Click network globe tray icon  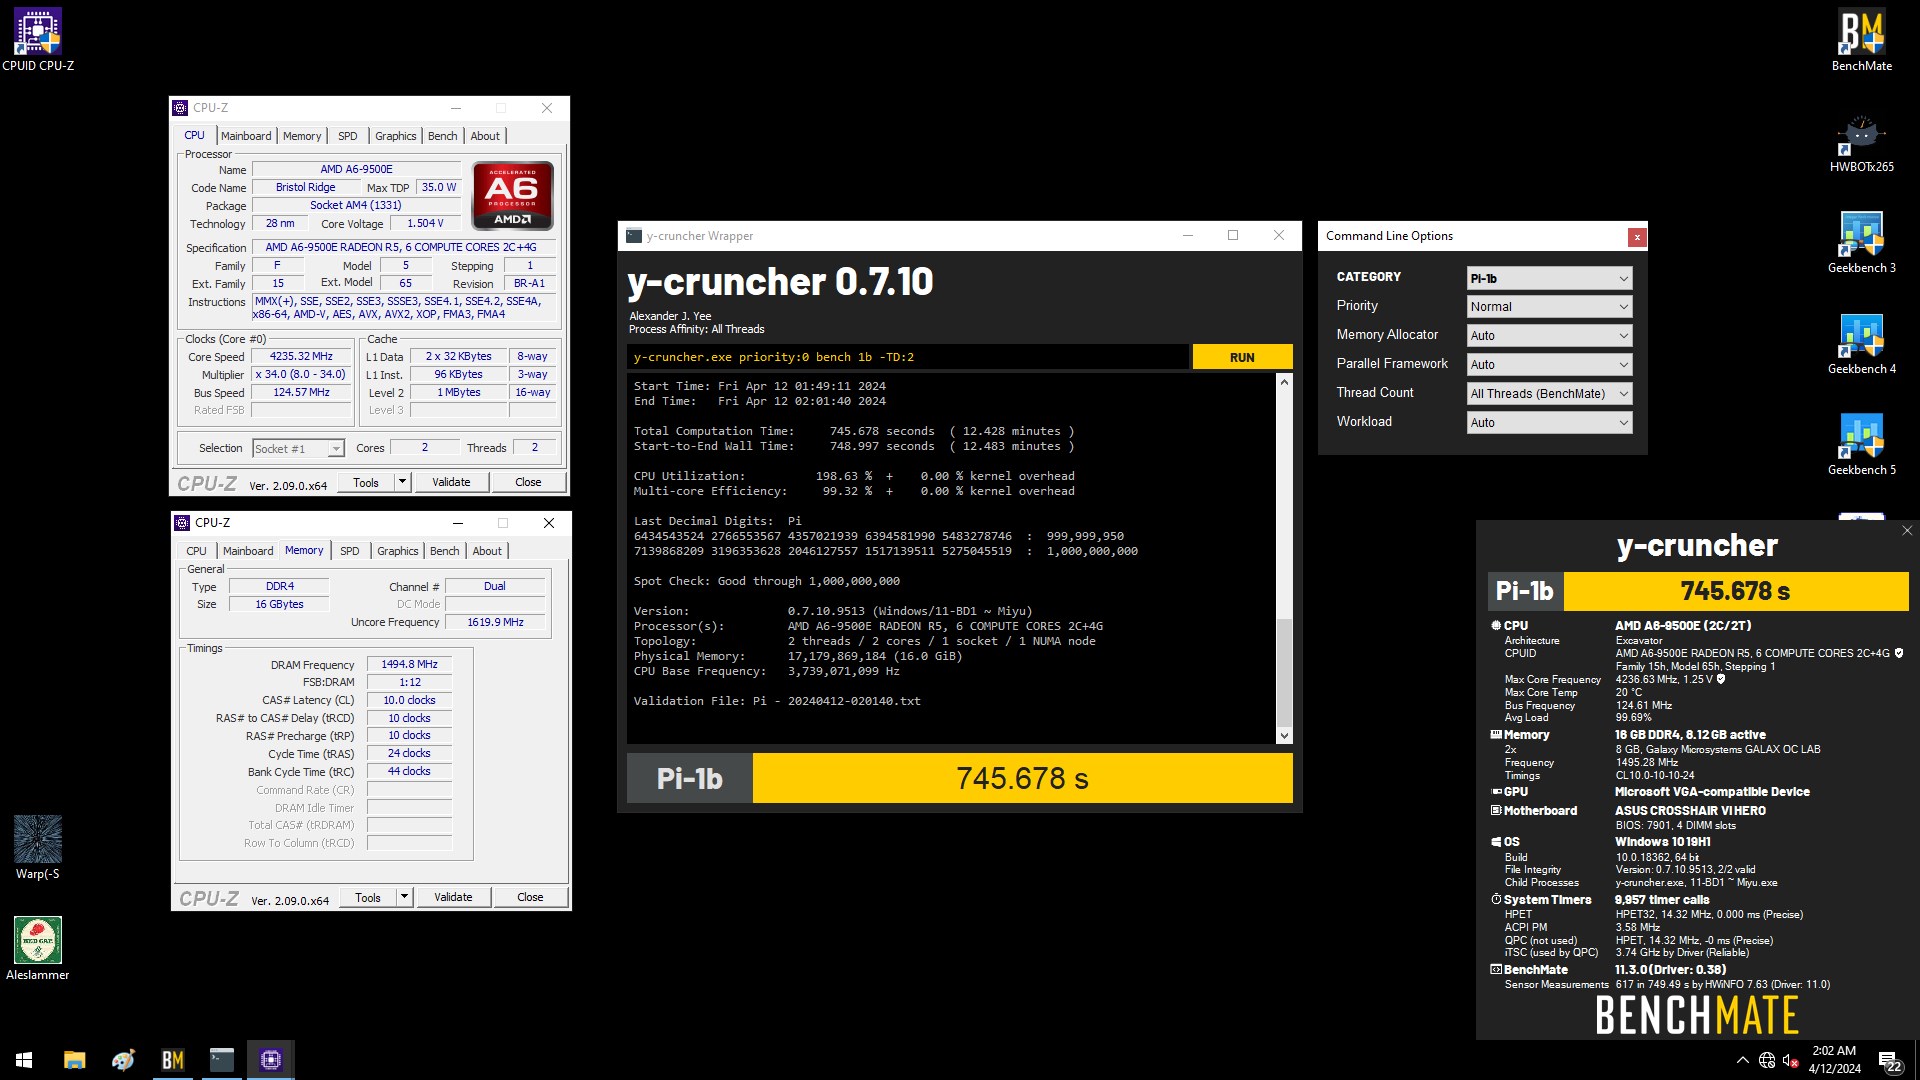coord(1767,1060)
